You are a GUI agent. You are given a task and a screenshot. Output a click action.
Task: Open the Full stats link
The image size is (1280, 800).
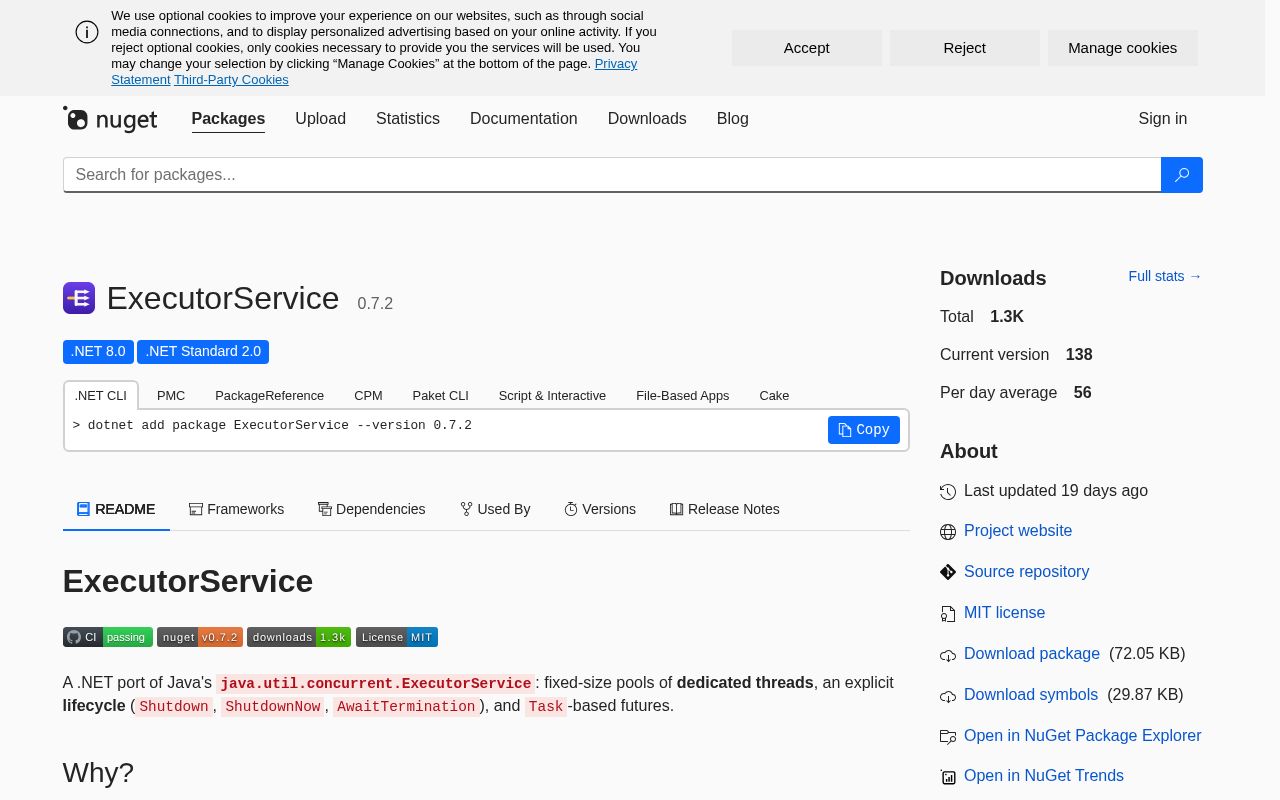(x=1165, y=276)
